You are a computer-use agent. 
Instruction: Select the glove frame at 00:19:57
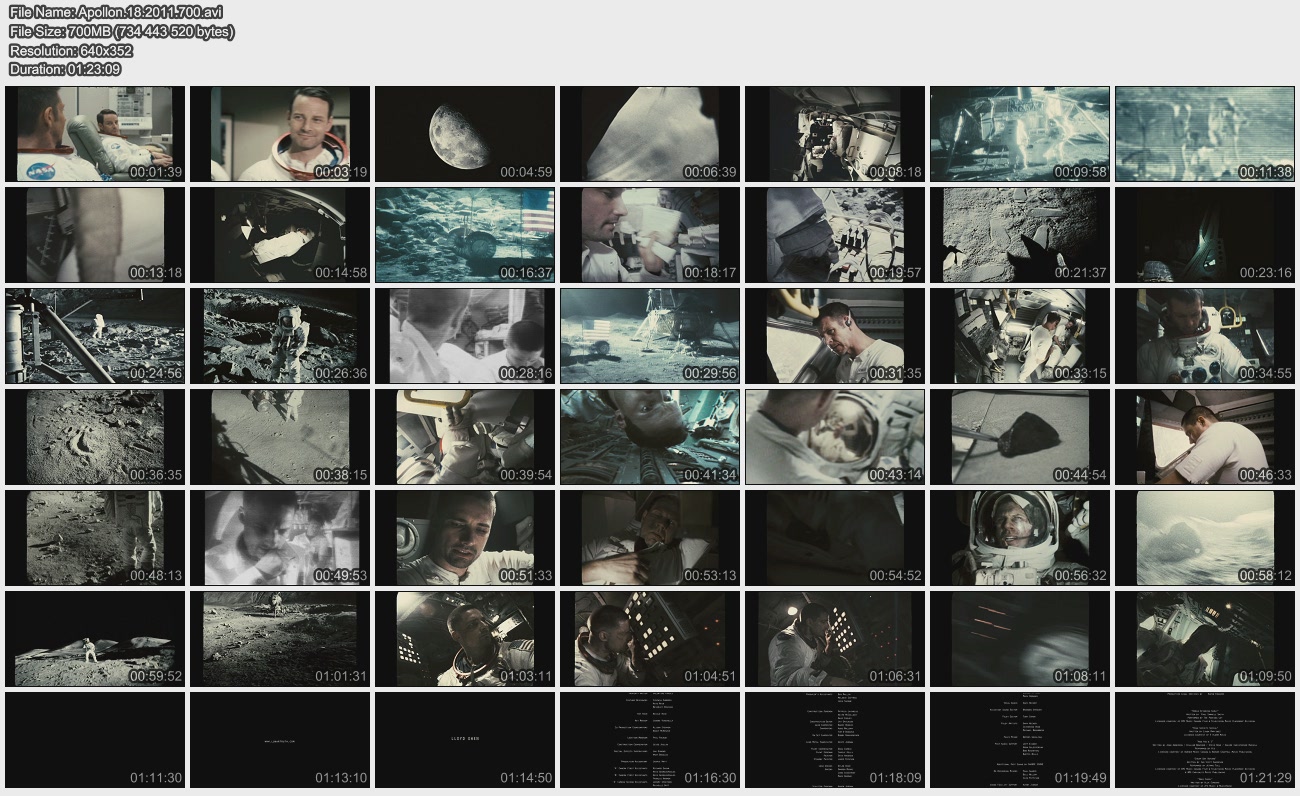pos(835,235)
